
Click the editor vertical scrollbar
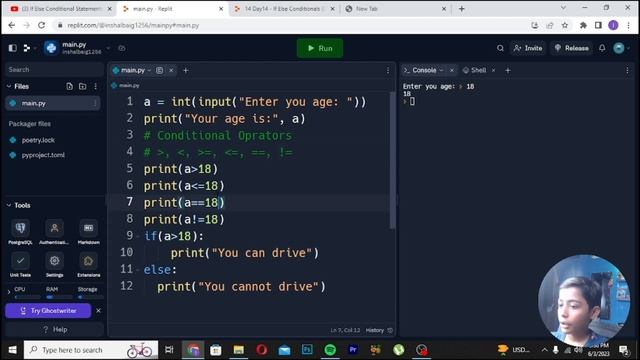(393, 161)
